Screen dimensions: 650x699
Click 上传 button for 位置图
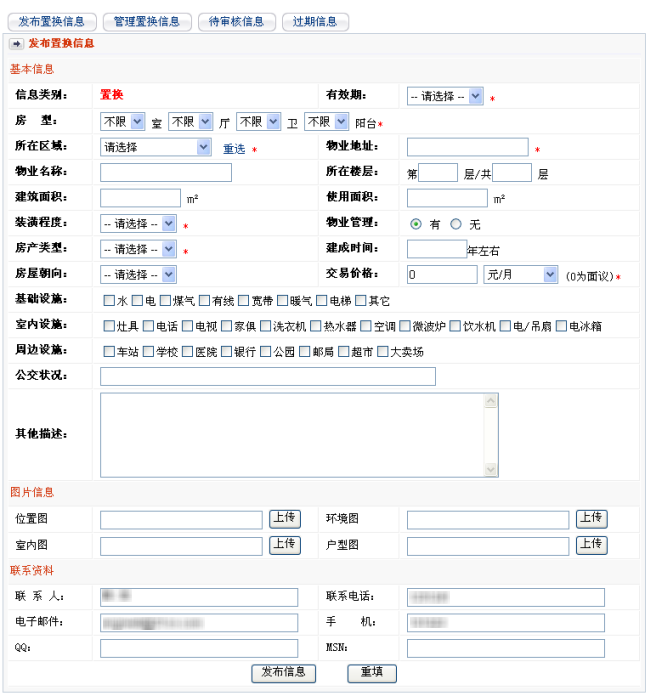[x=284, y=518]
